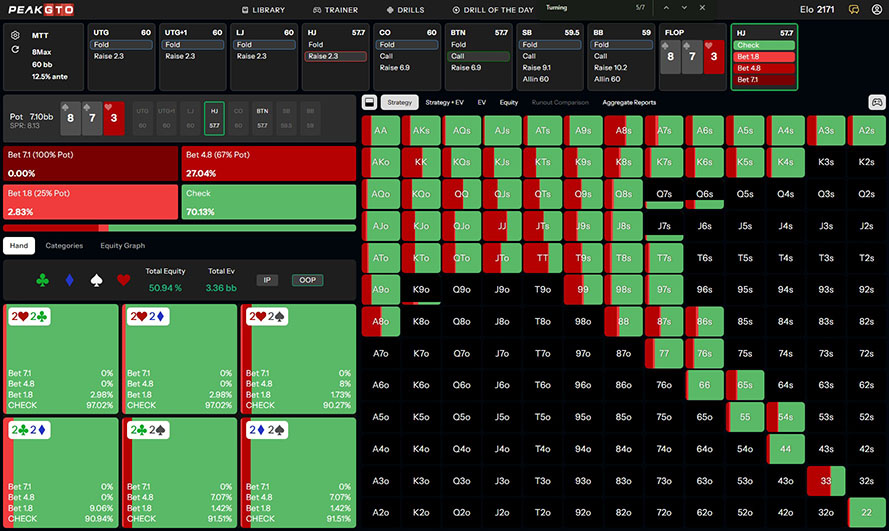This screenshot has width=889, height=531.
Task: Toggle the OOP position filter
Action: click(x=307, y=280)
